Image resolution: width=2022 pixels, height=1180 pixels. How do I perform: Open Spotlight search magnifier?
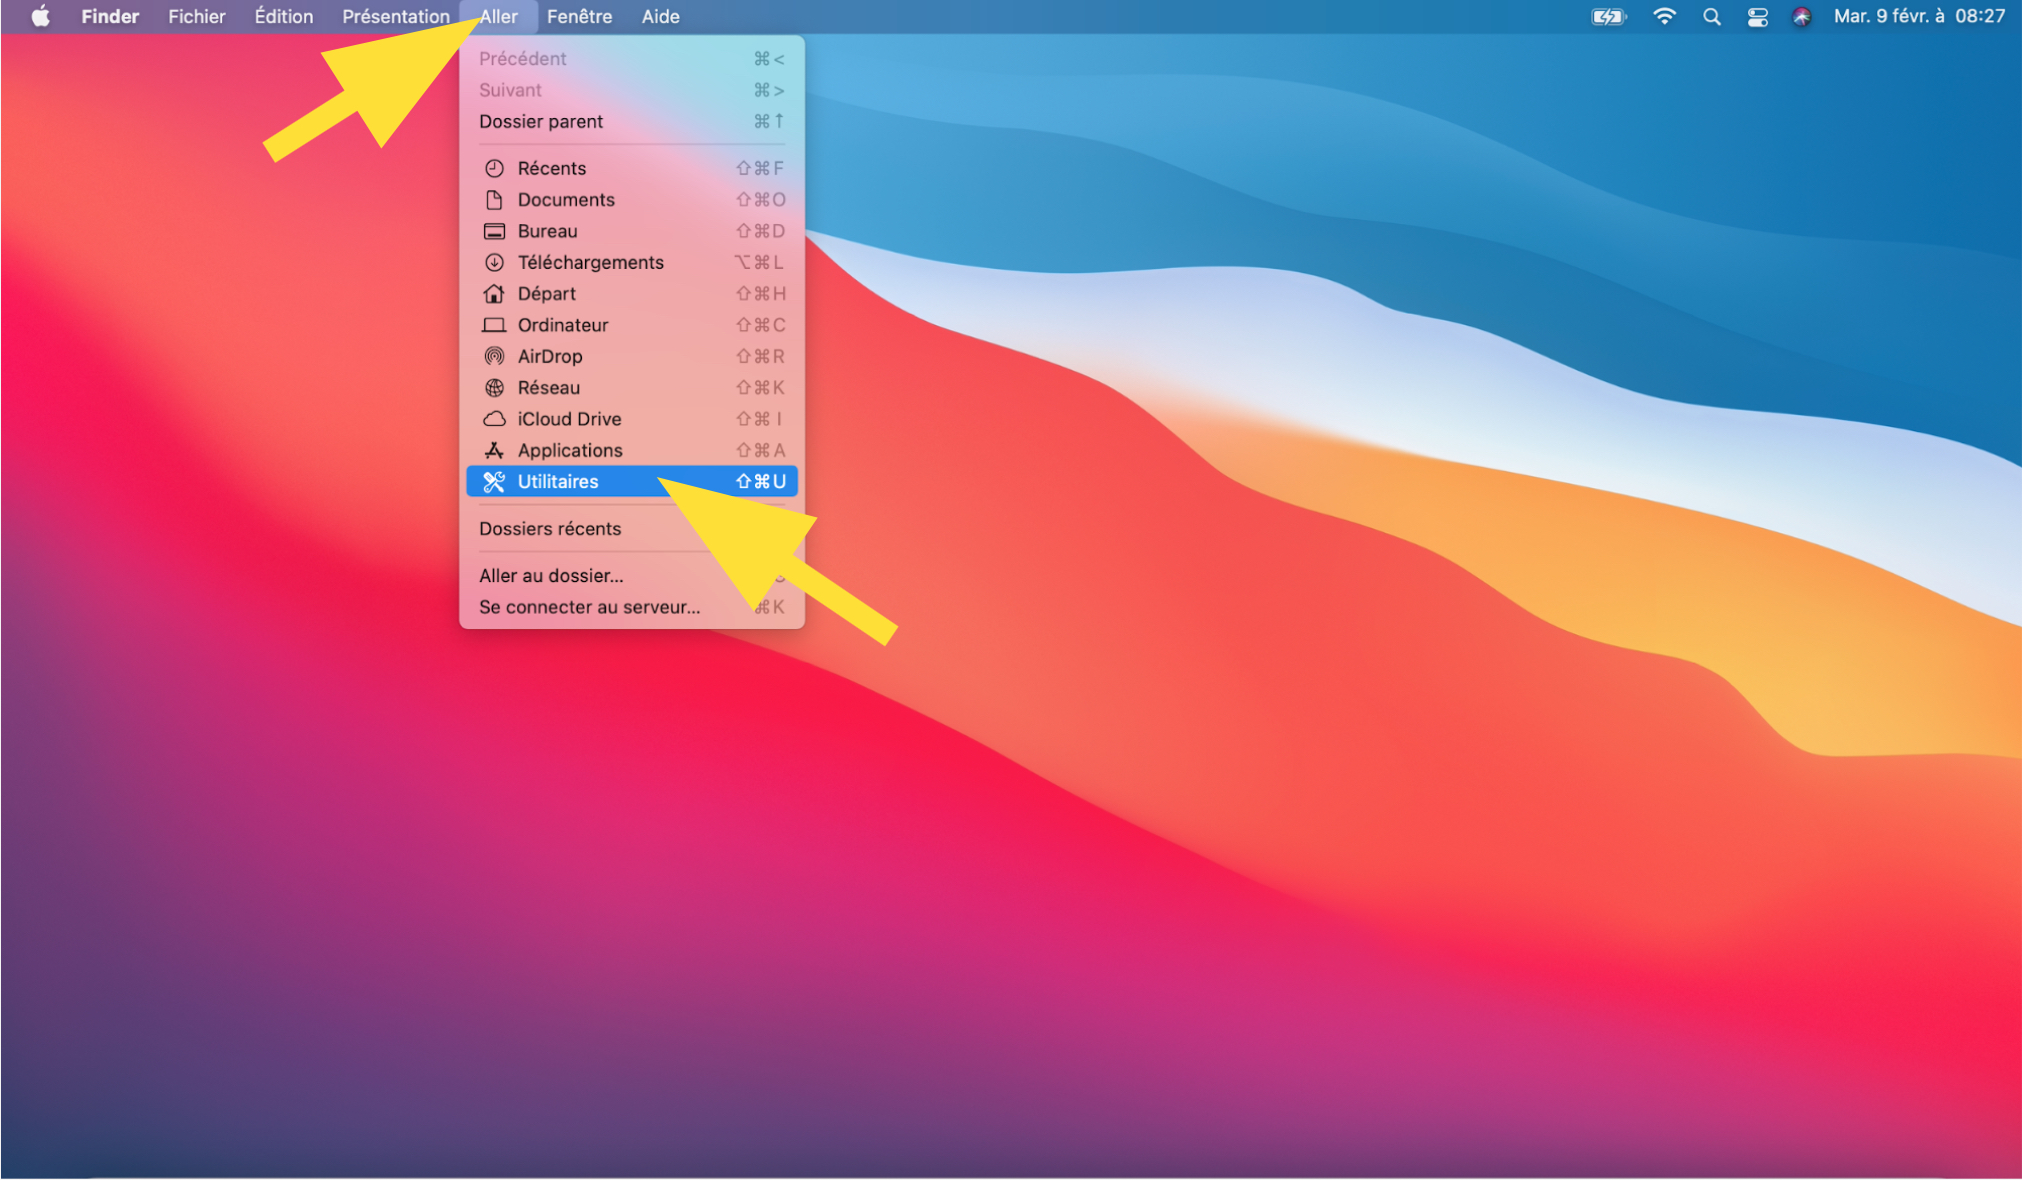pos(1712,16)
